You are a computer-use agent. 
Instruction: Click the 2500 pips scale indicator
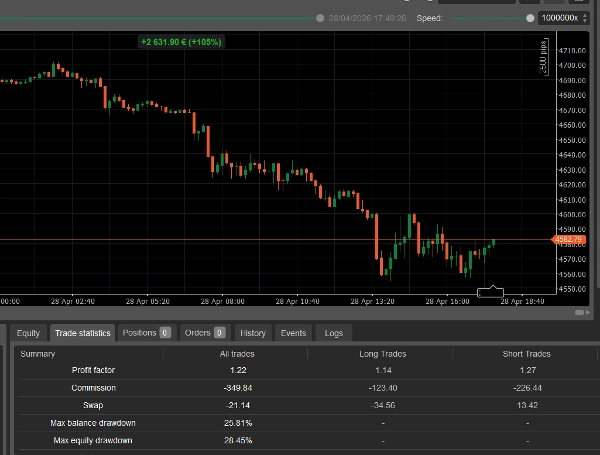543,57
